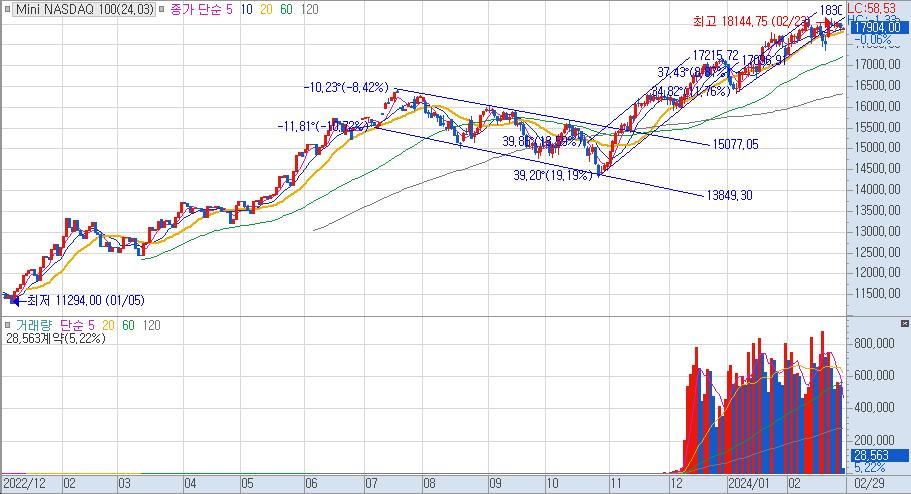Select the volume moving average 20 legend

click(108, 325)
